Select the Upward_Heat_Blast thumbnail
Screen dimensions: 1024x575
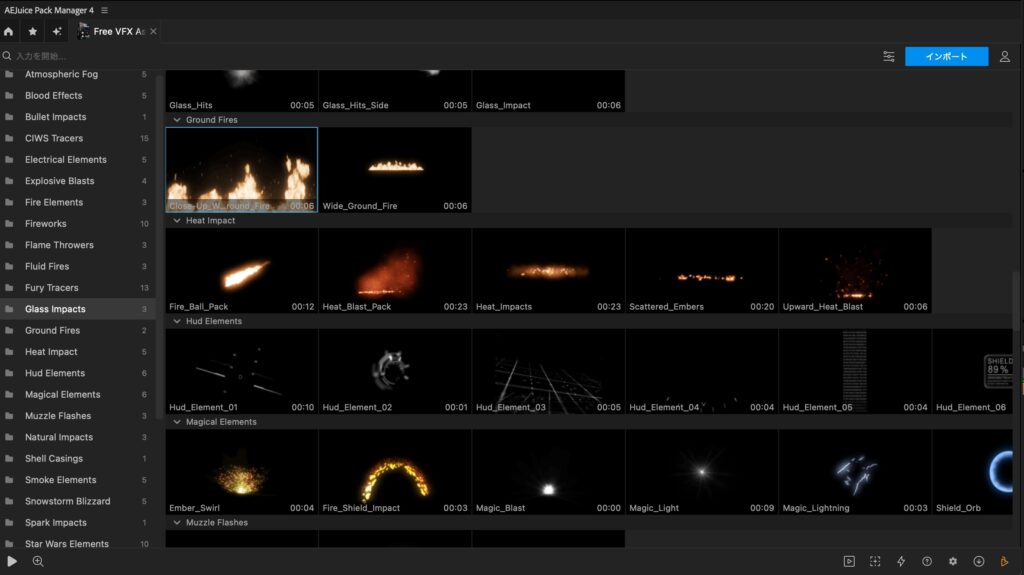pos(855,271)
